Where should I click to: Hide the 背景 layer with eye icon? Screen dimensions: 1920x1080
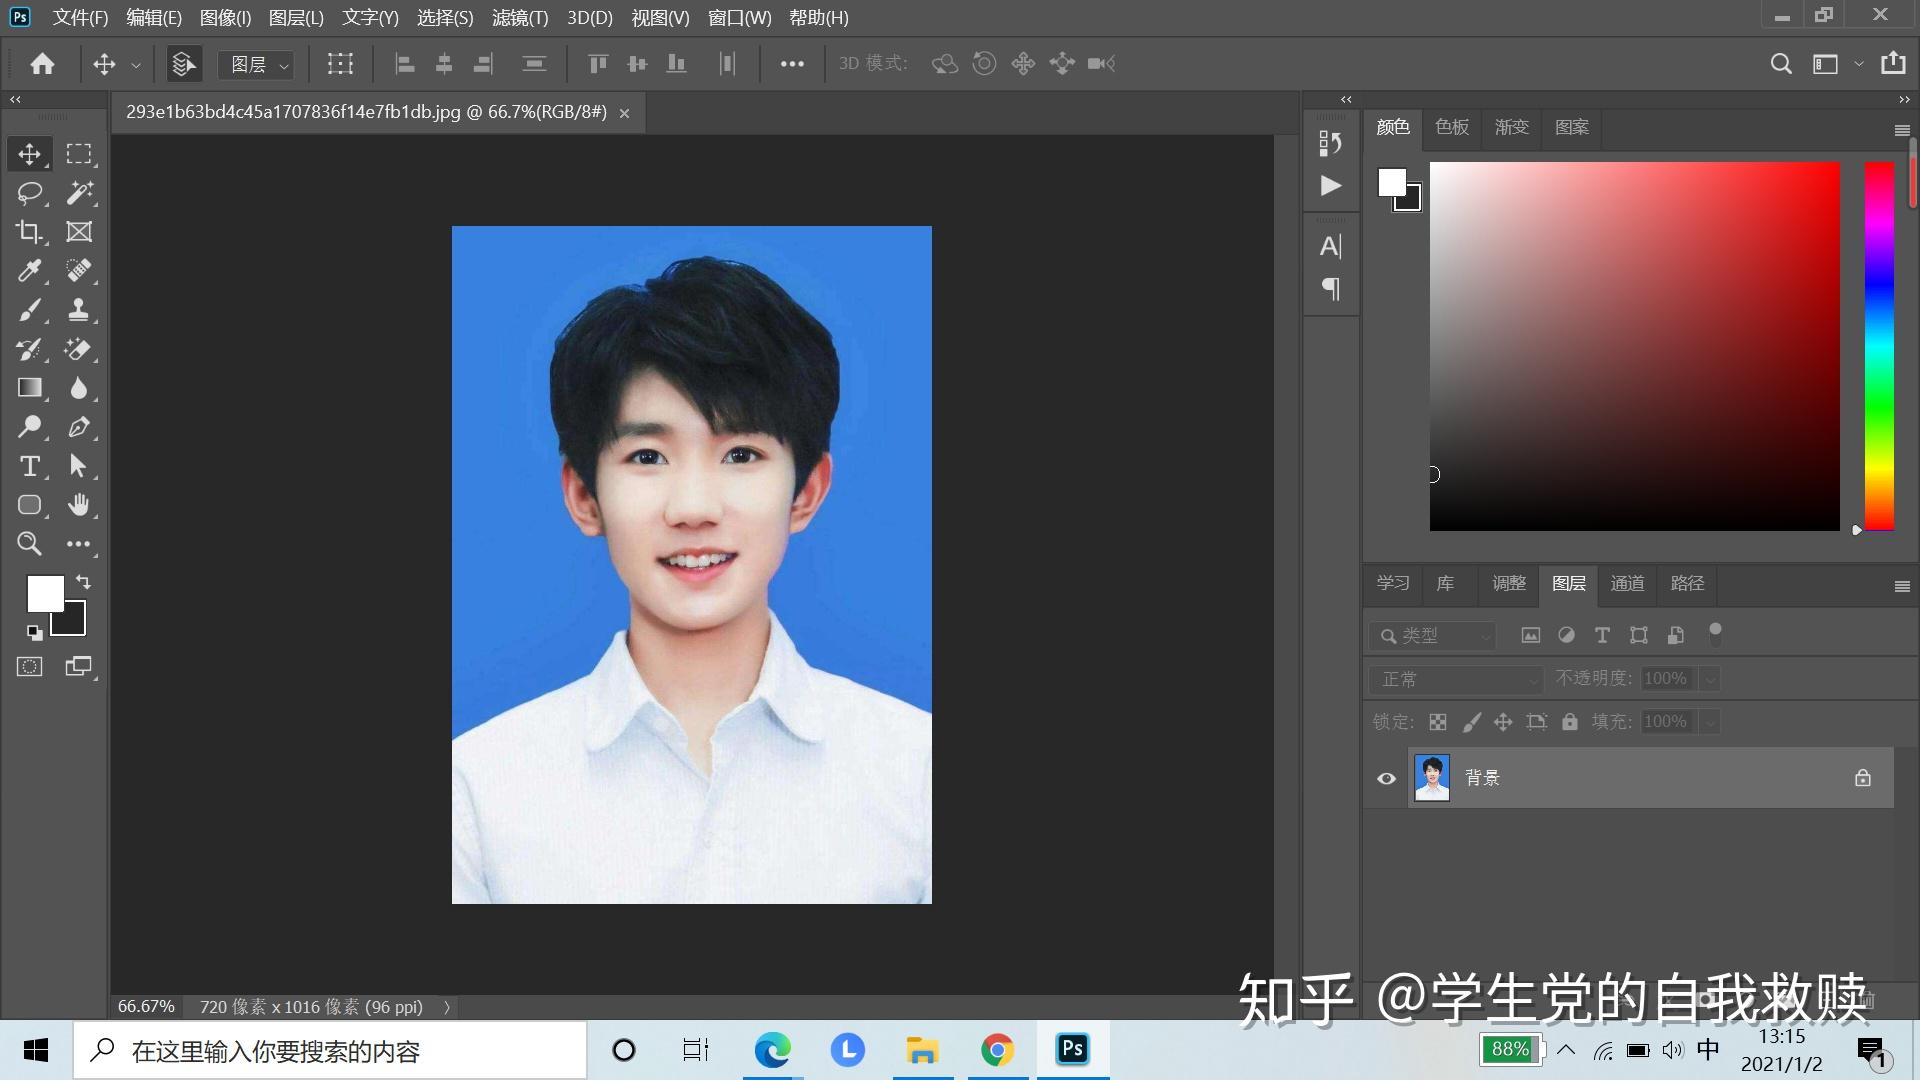coord(1386,778)
